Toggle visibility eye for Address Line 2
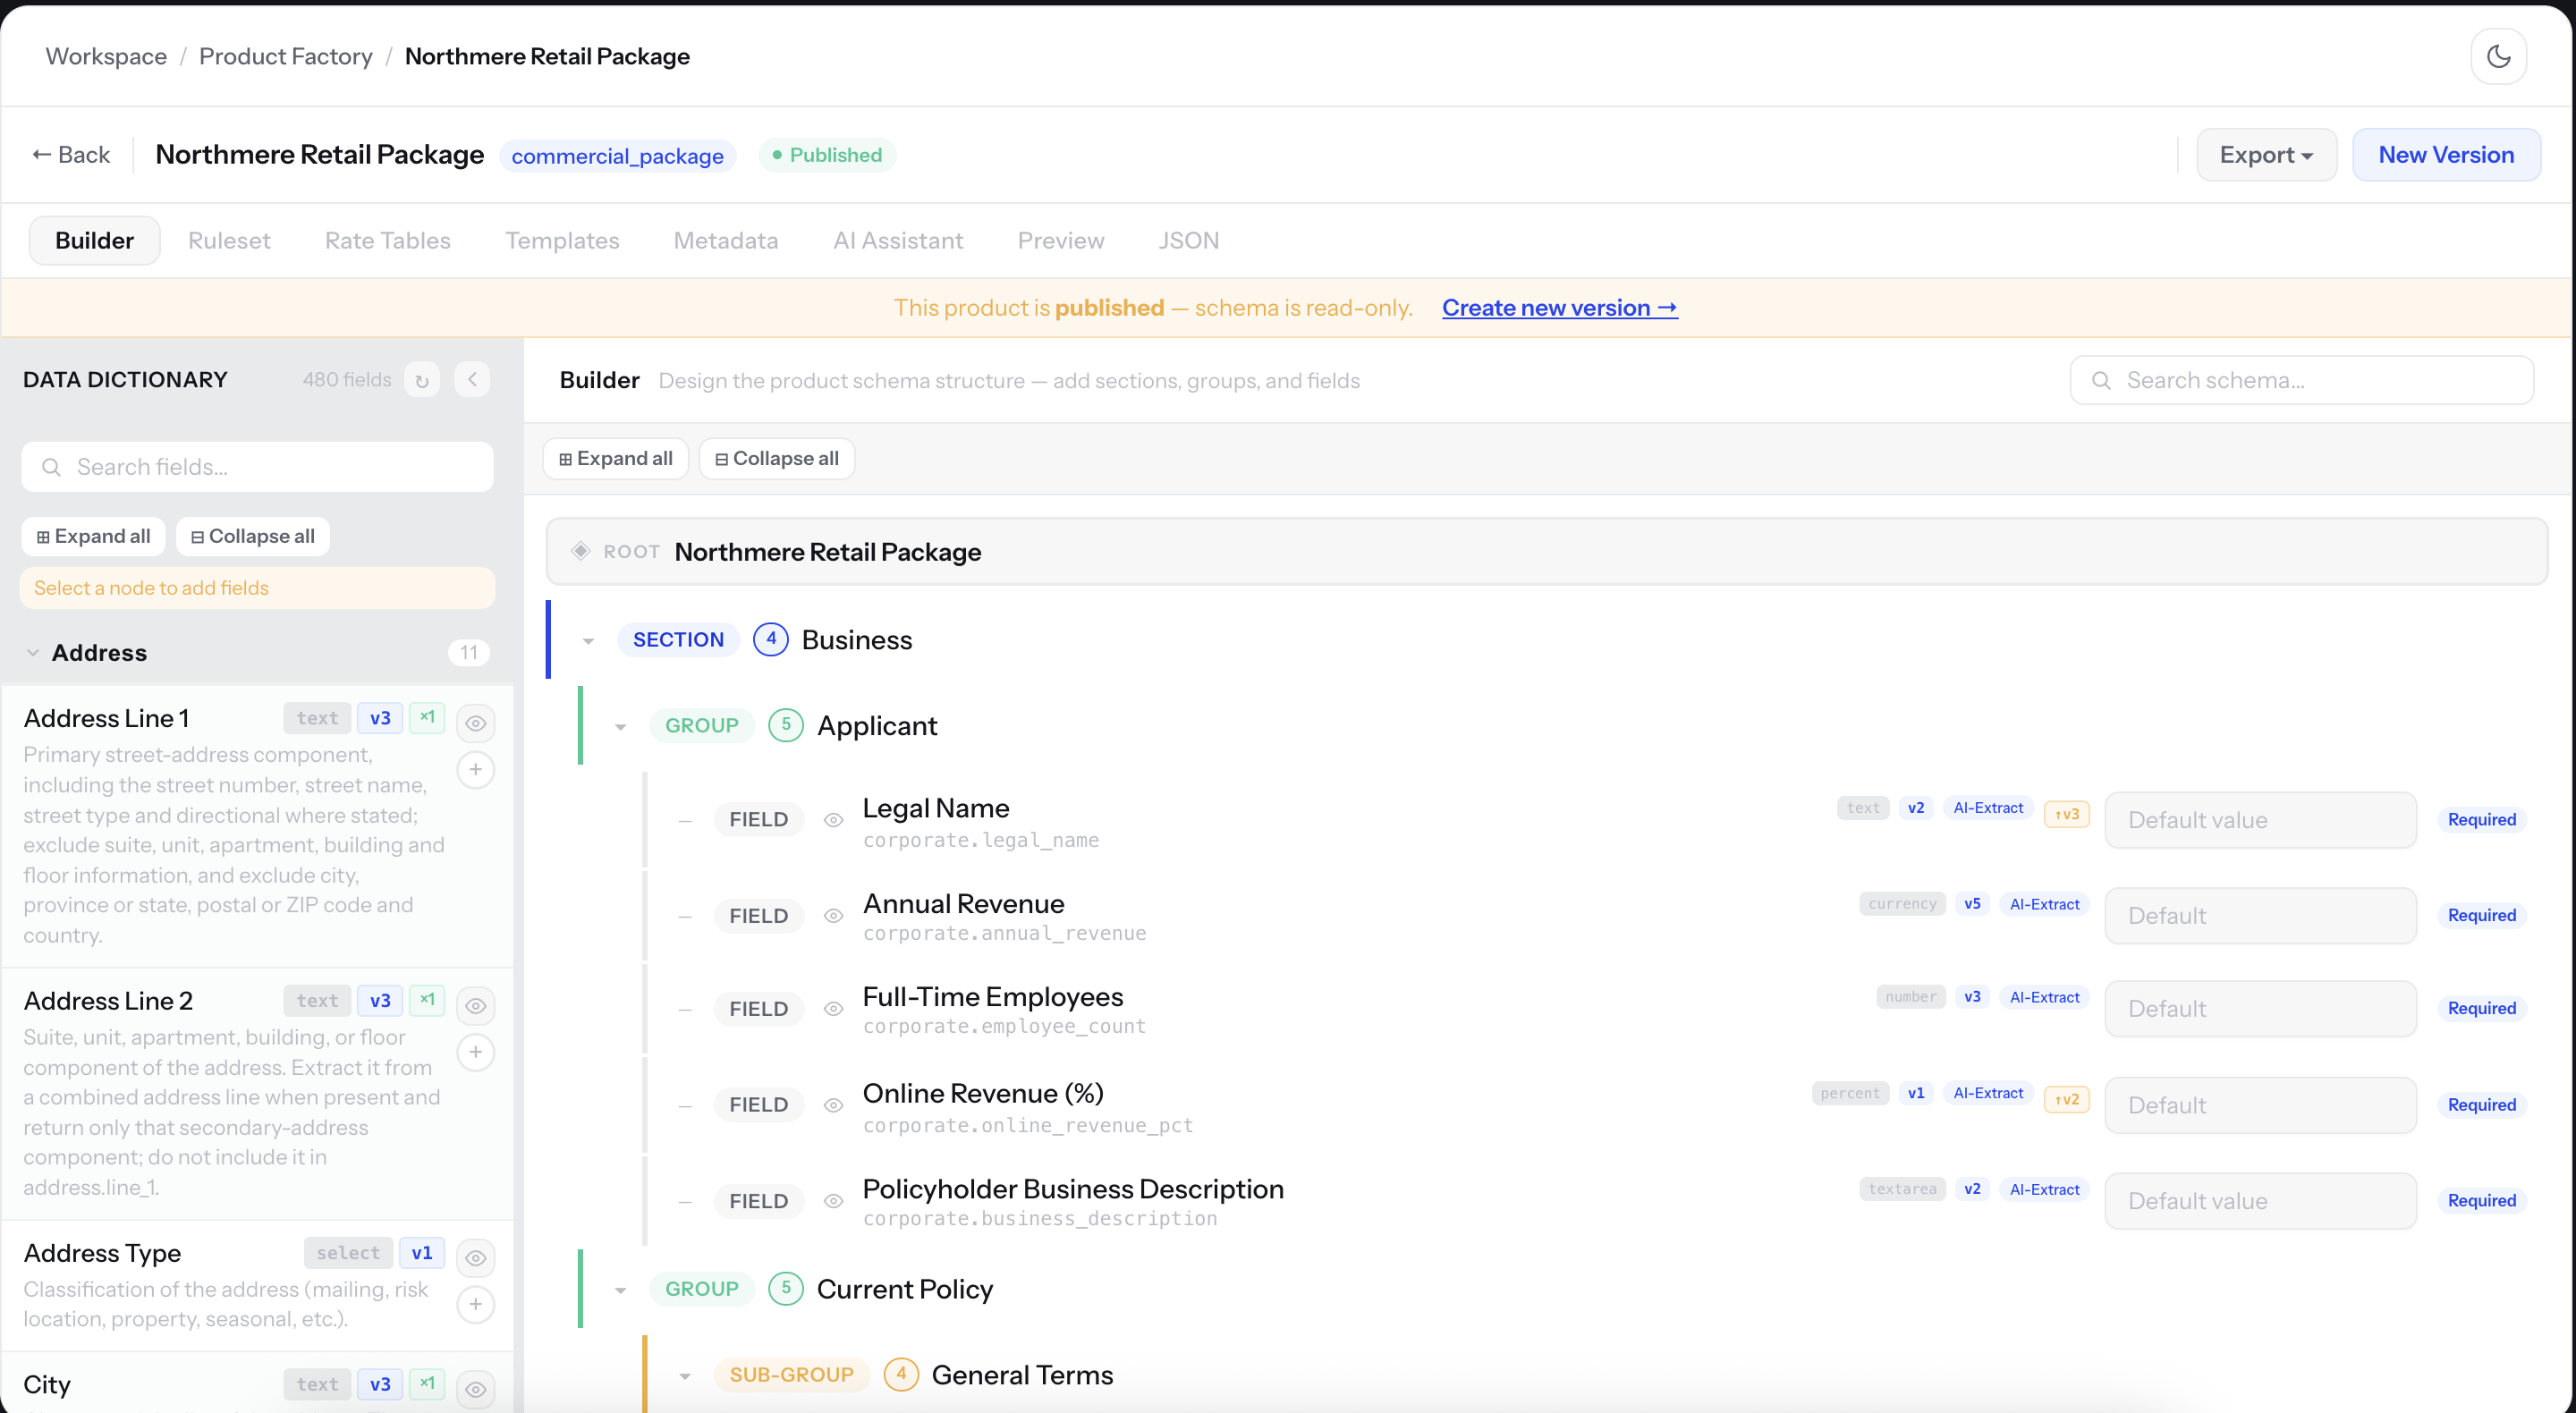The height and width of the screenshot is (1413, 2576). click(476, 1005)
